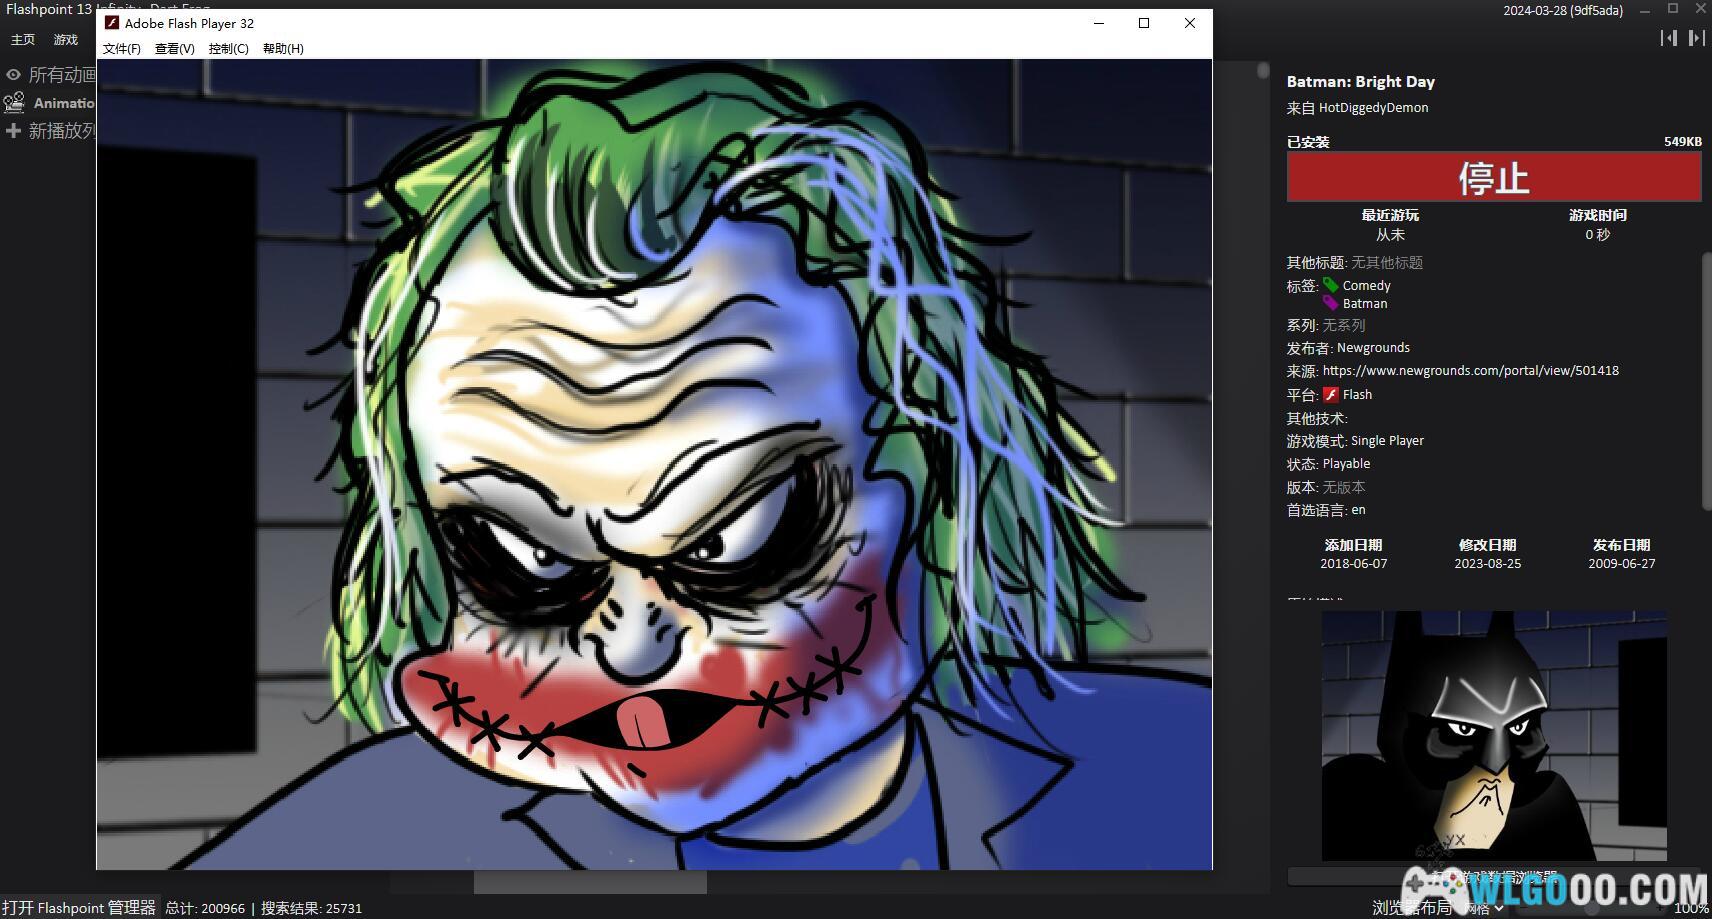
Task: Click the Batman screenshot thumbnail
Action: point(1493,735)
